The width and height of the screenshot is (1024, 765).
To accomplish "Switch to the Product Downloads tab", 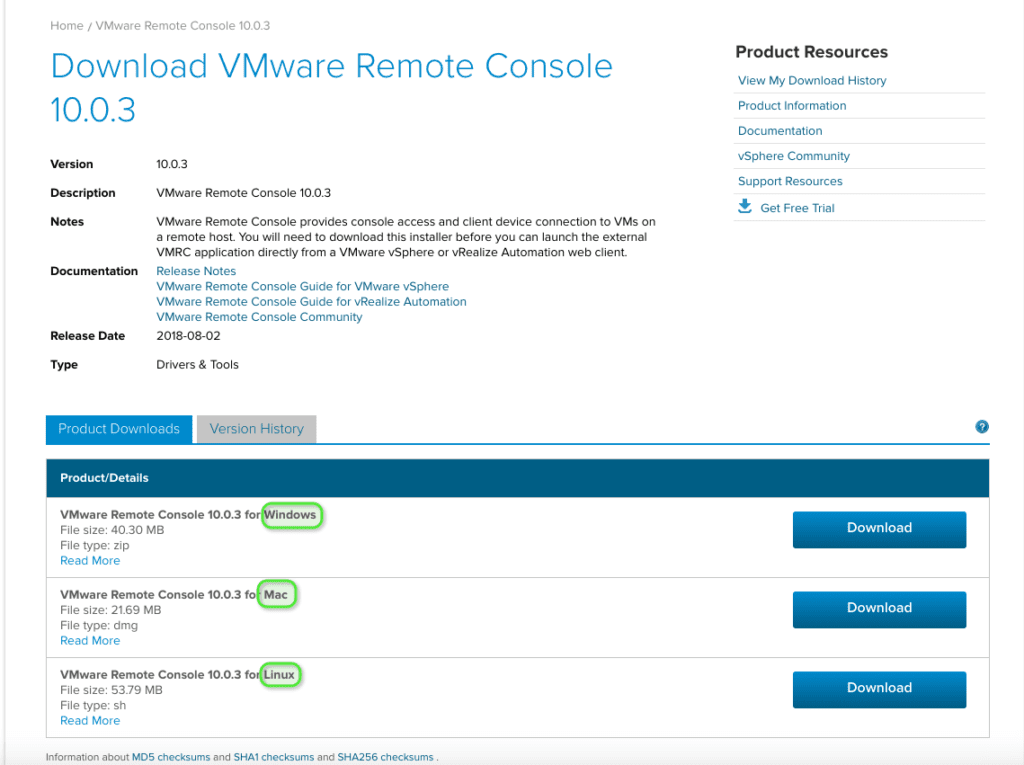I will pos(118,429).
